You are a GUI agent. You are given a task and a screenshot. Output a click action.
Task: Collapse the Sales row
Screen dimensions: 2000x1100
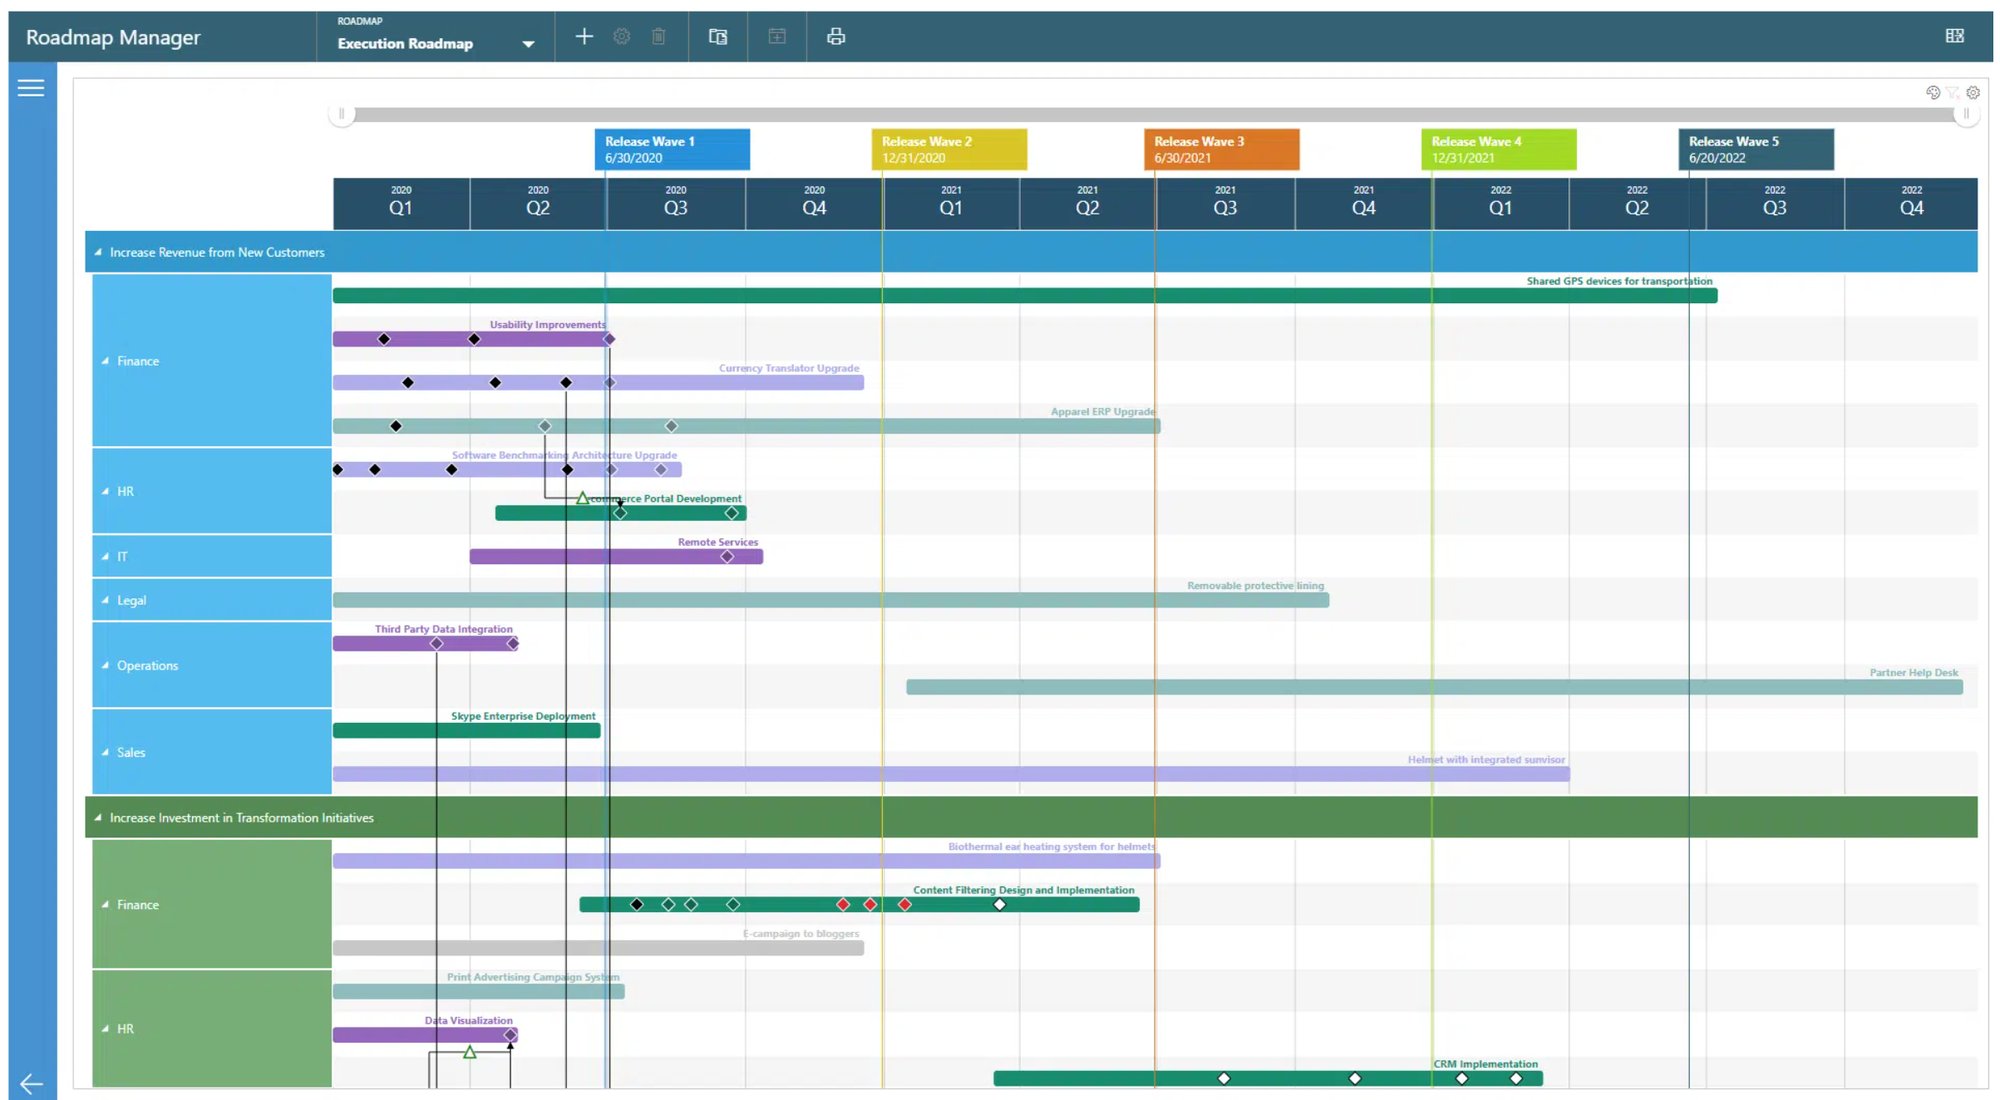click(105, 752)
